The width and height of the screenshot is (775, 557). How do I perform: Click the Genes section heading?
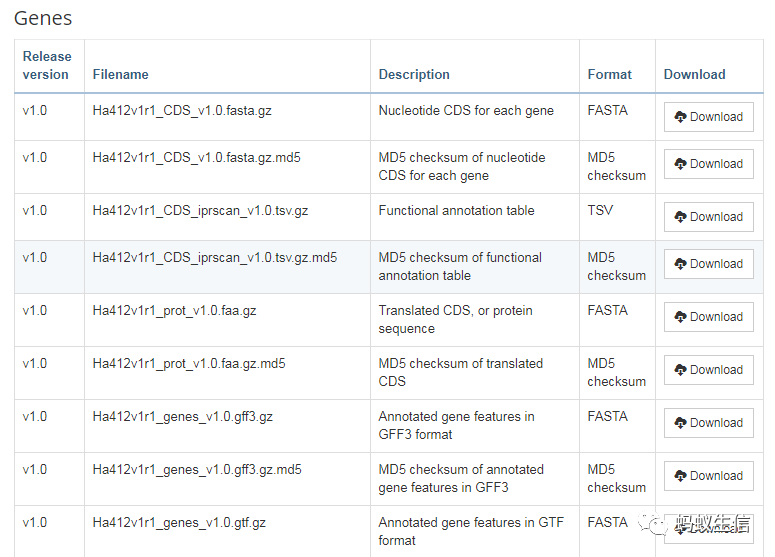coord(43,18)
